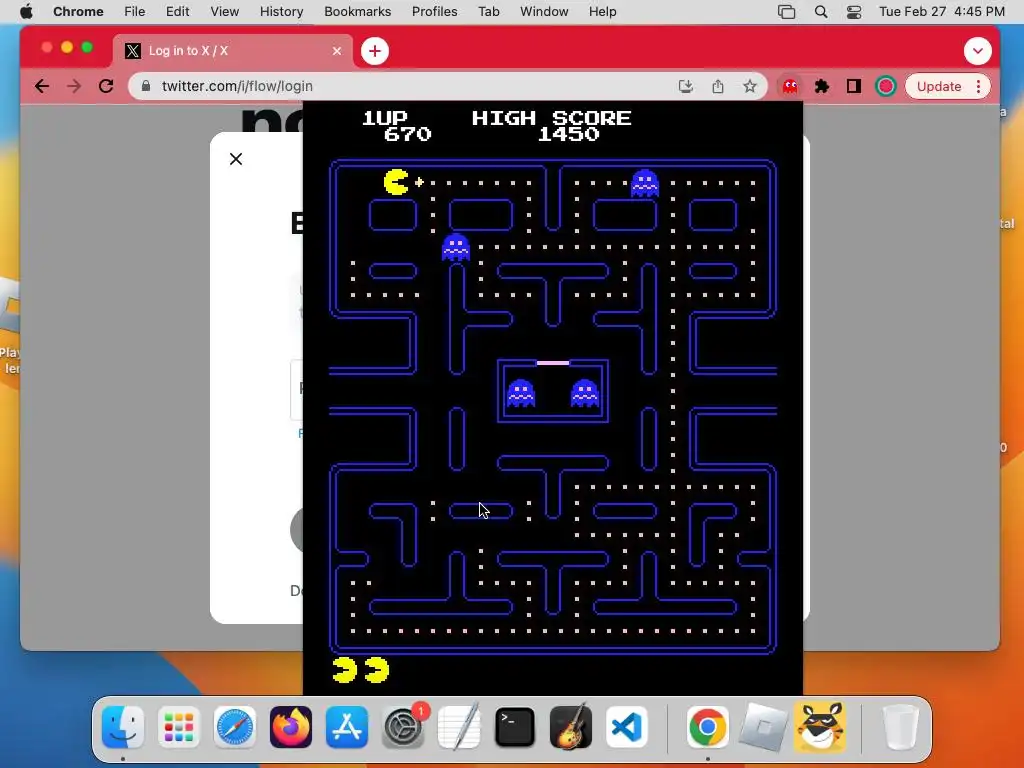The image size is (1024, 768).
Task: Click the yellow Pac-Man character in maze
Action: pos(396,182)
